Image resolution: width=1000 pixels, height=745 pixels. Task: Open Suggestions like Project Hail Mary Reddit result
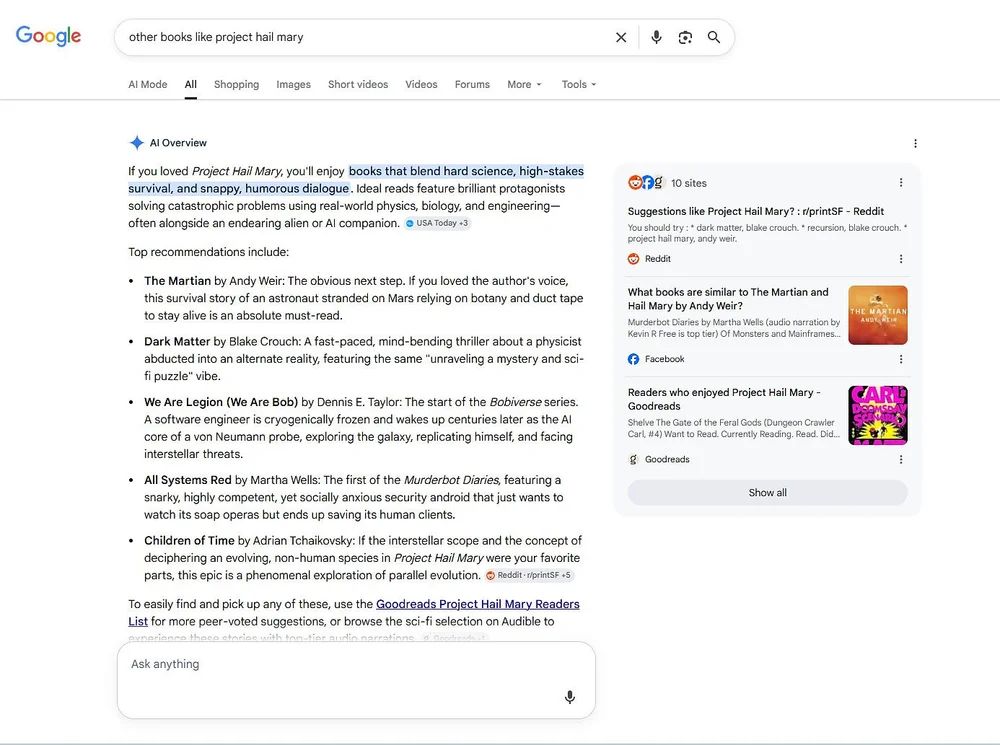pos(756,211)
